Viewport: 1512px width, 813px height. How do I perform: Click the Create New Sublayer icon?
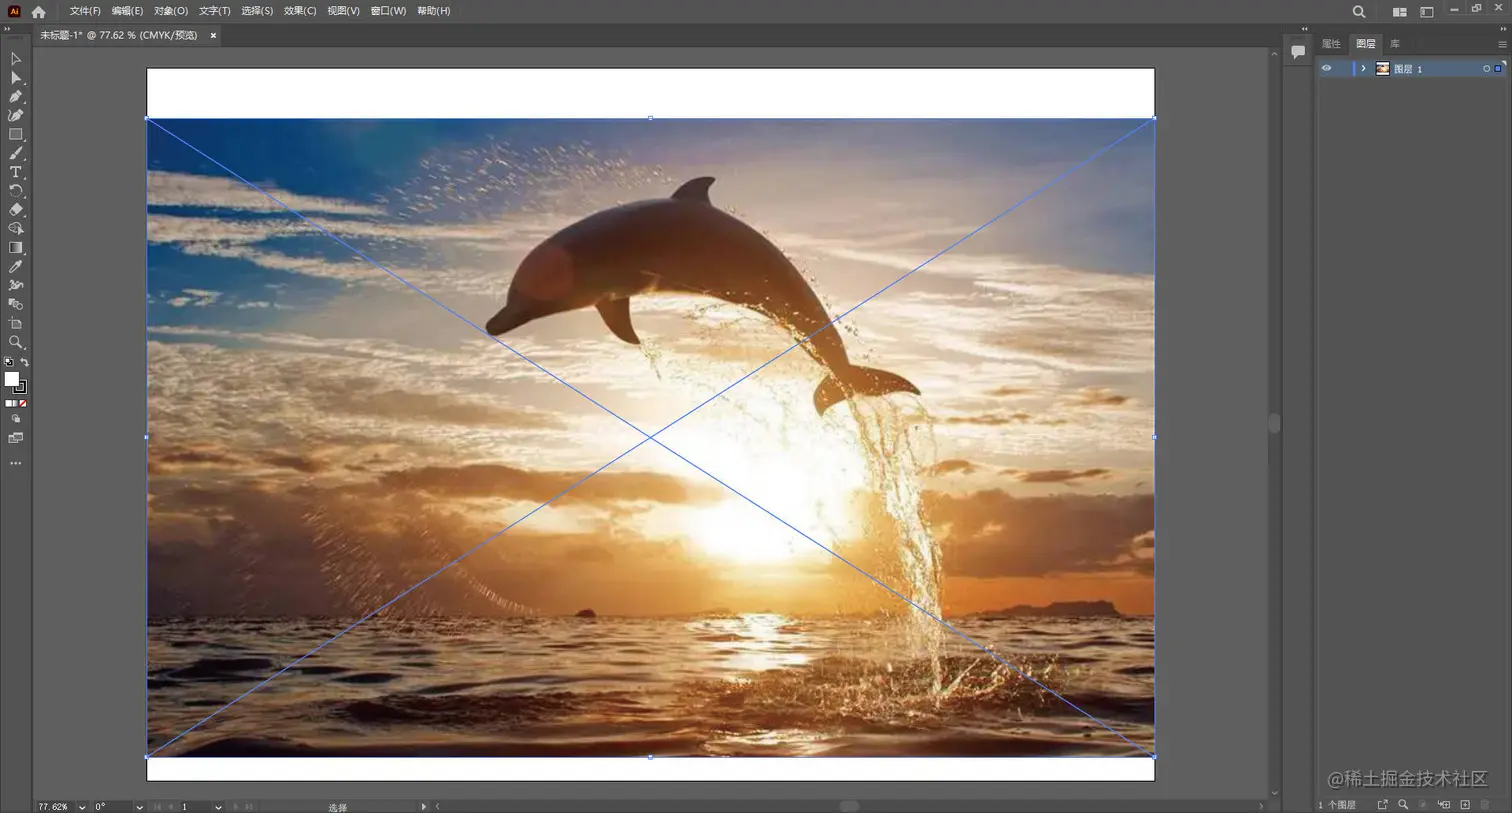point(1444,805)
